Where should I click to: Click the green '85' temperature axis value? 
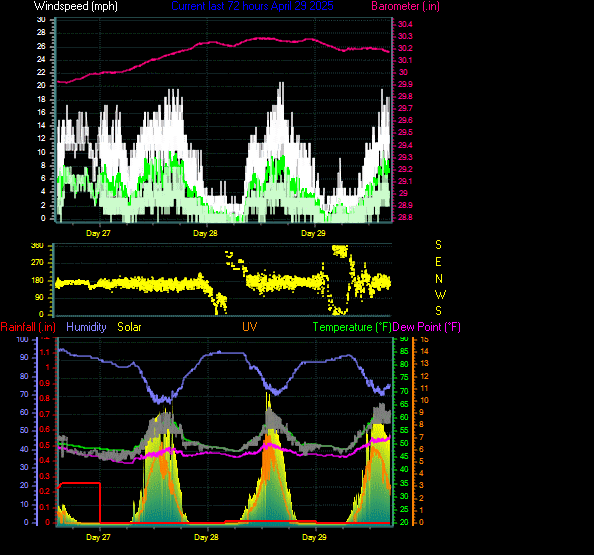click(404, 352)
